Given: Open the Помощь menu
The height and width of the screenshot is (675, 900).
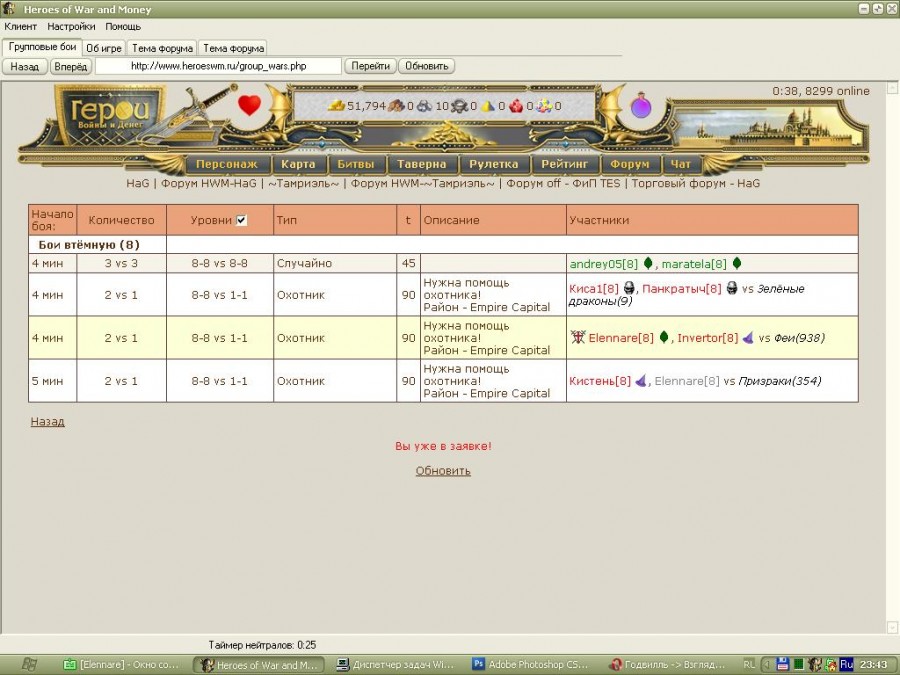Looking at the screenshot, I should point(123,26).
